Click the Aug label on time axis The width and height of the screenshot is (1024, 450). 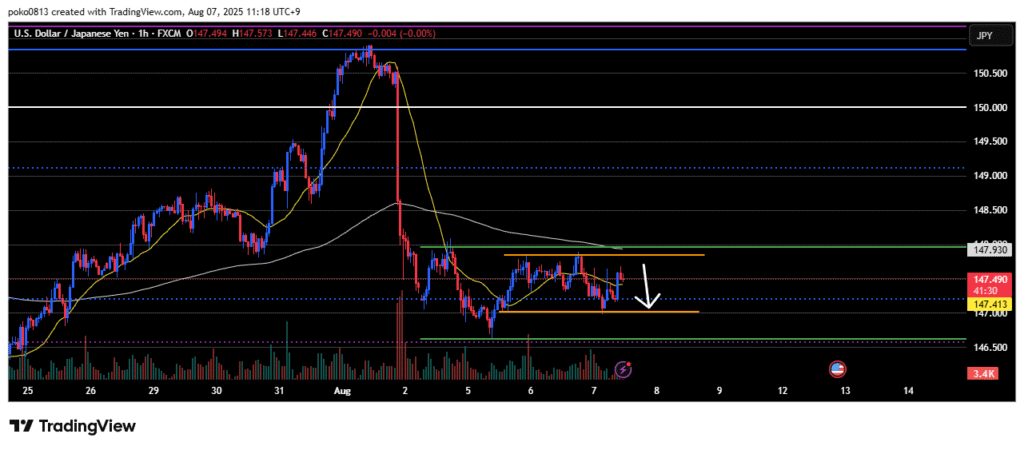pyautogui.click(x=342, y=391)
